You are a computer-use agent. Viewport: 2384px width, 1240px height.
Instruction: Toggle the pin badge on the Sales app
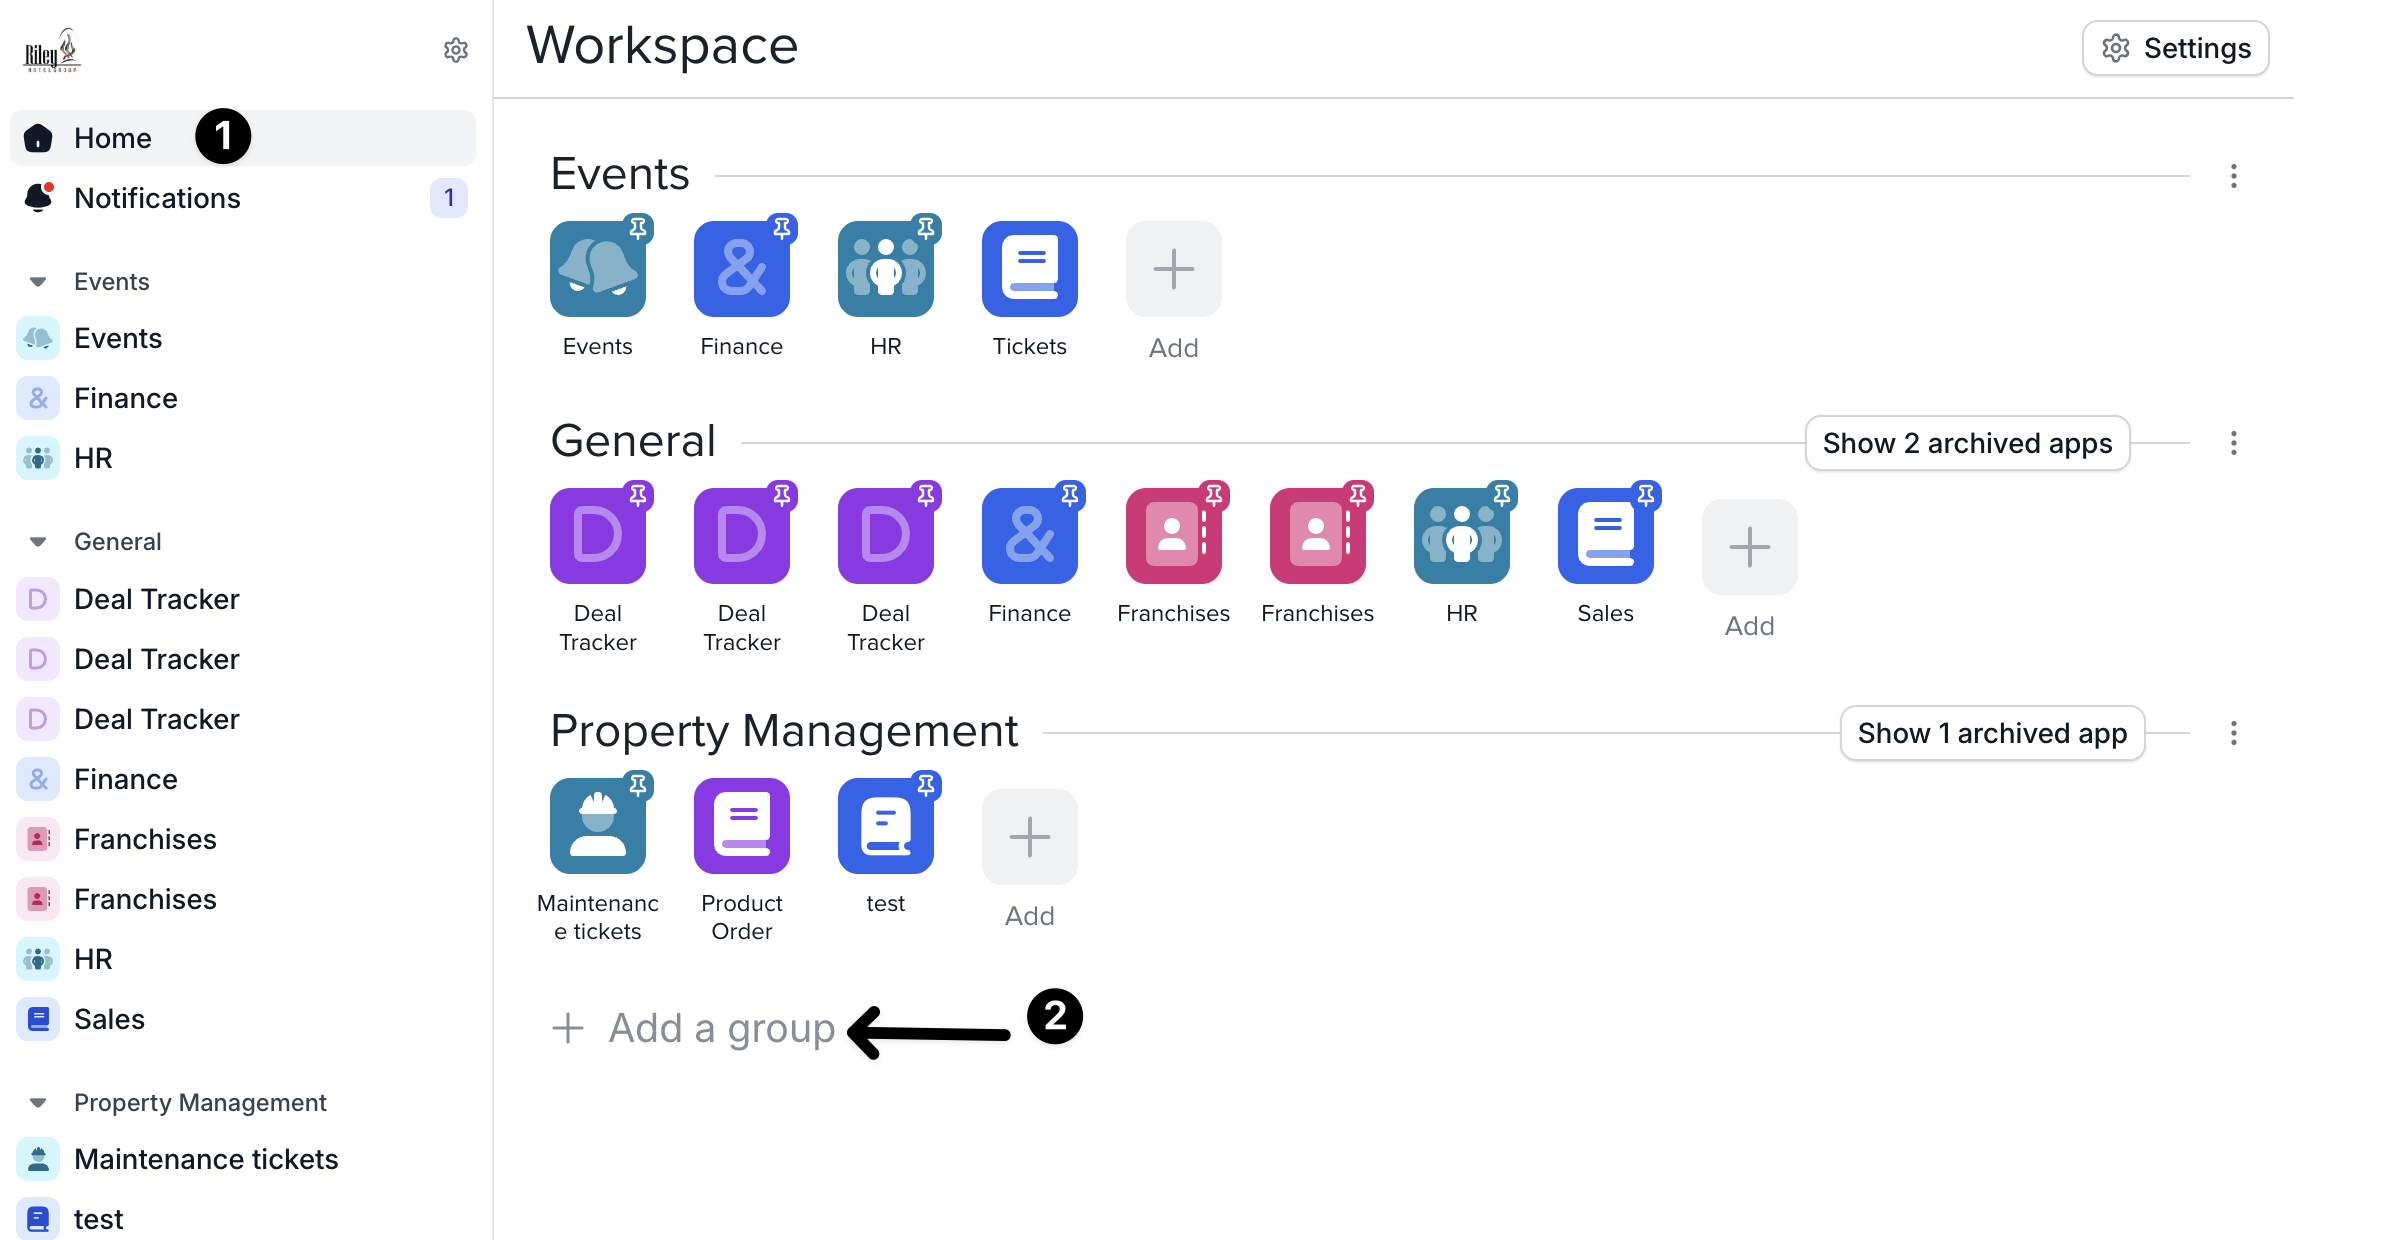coord(1646,495)
